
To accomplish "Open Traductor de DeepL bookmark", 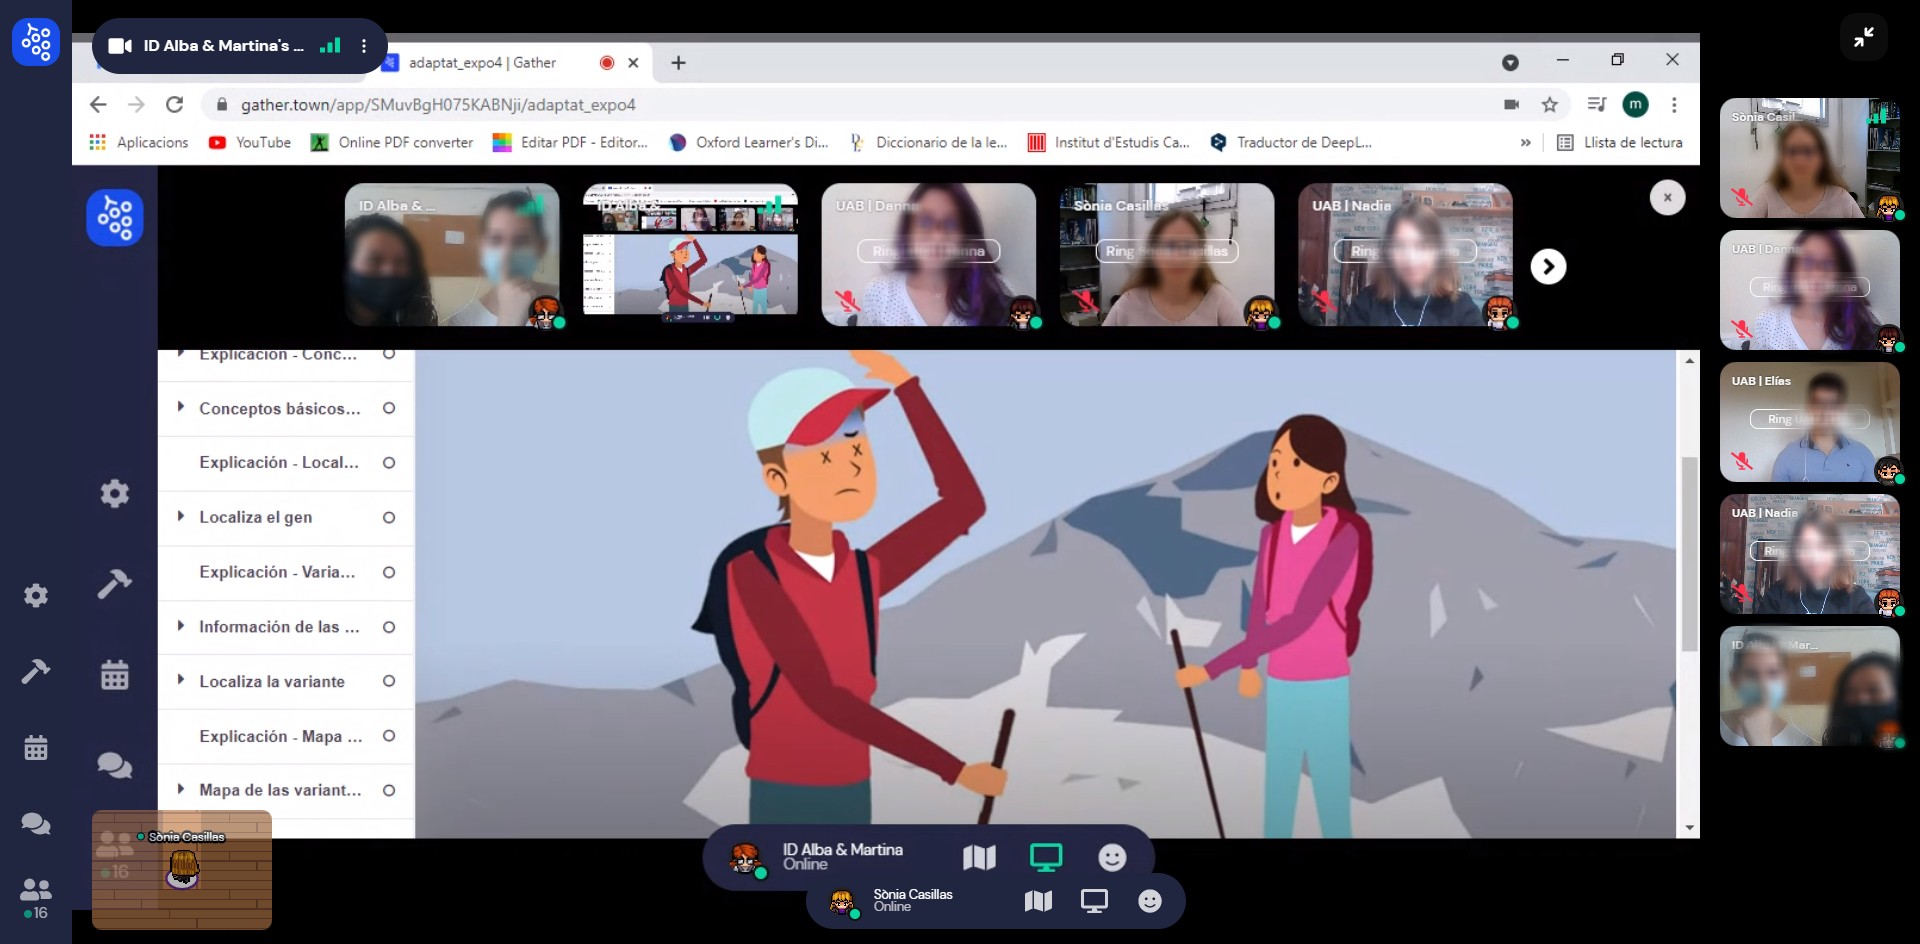I will pyautogui.click(x=1291, y=143).
